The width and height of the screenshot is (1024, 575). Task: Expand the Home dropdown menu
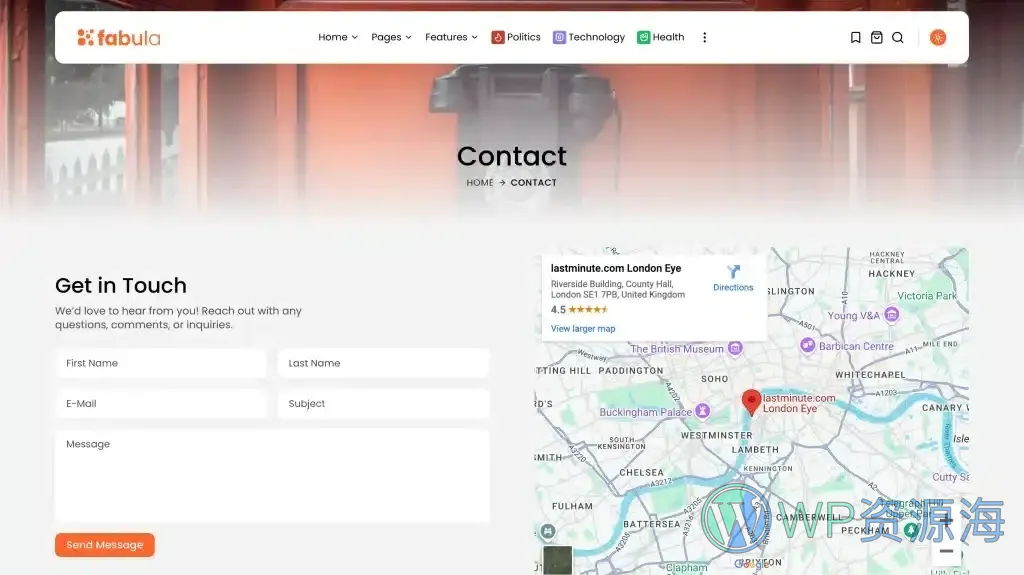(338, 38)
